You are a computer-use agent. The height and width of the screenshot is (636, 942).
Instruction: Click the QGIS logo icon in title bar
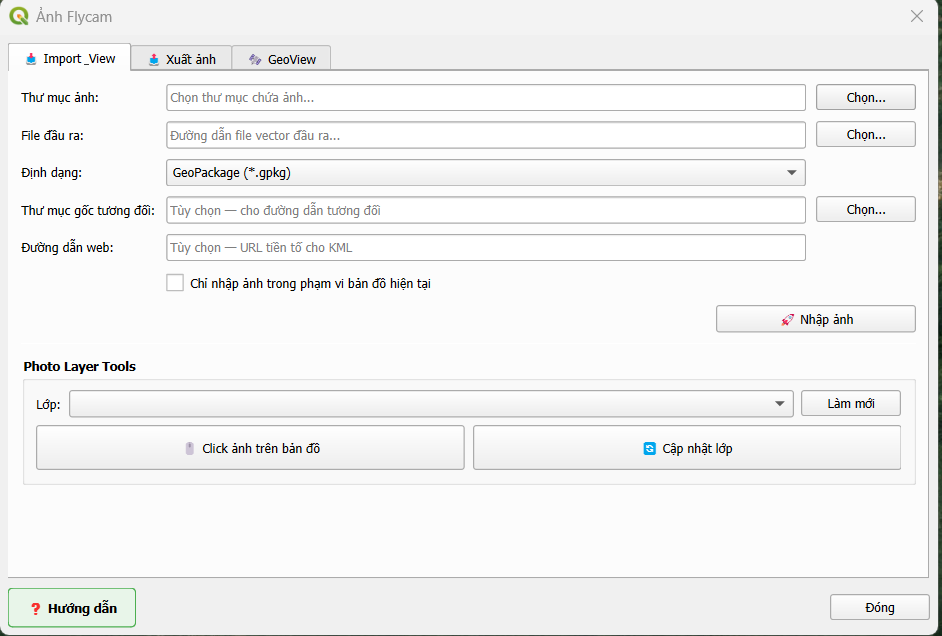click(19, 16)
